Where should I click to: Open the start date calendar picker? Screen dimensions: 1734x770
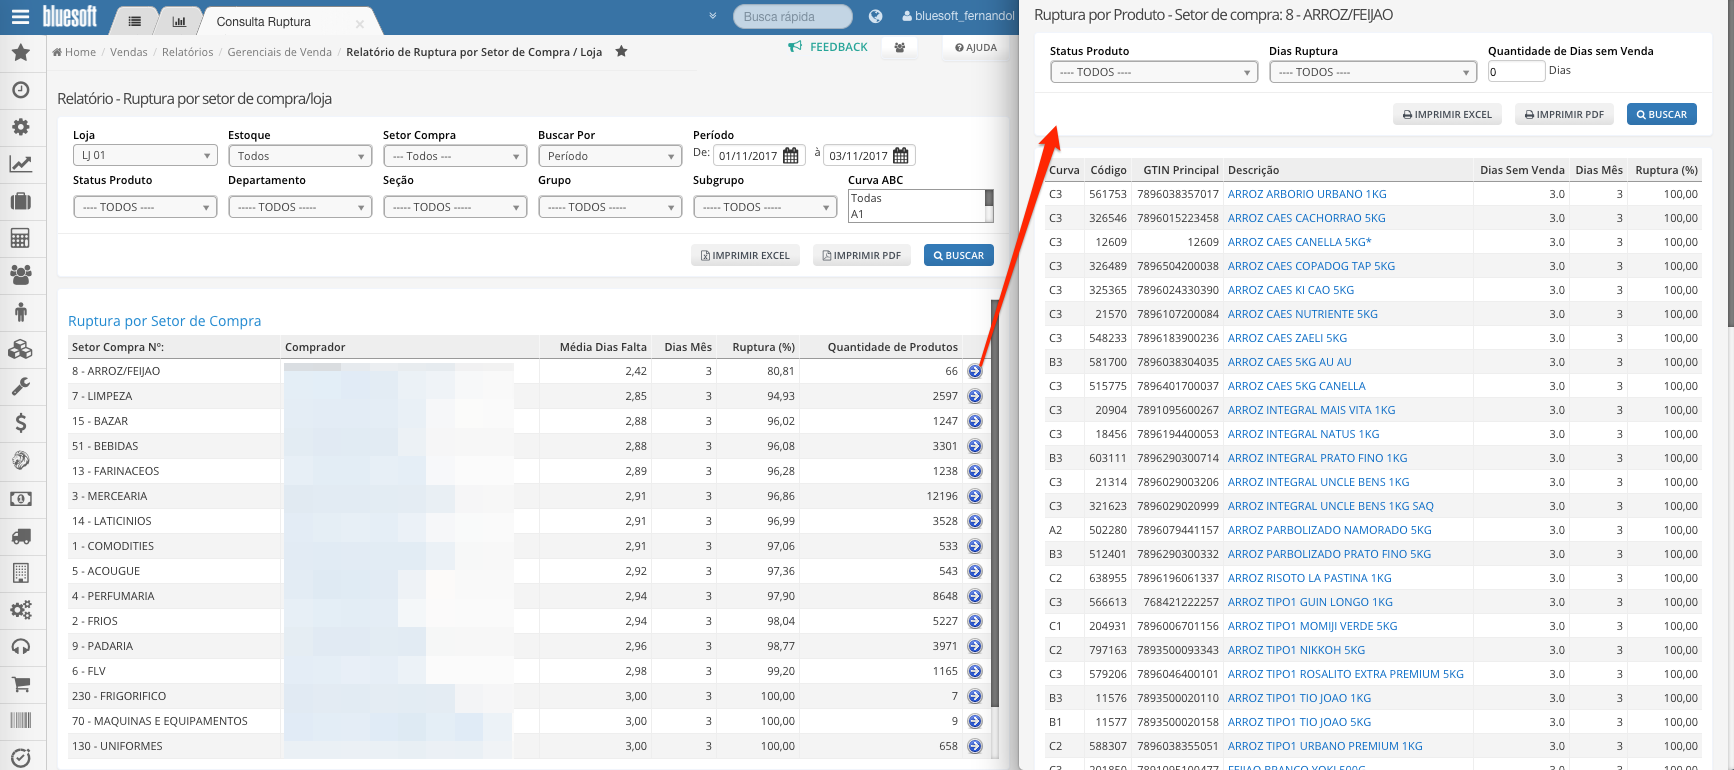[x=791, y=156]
